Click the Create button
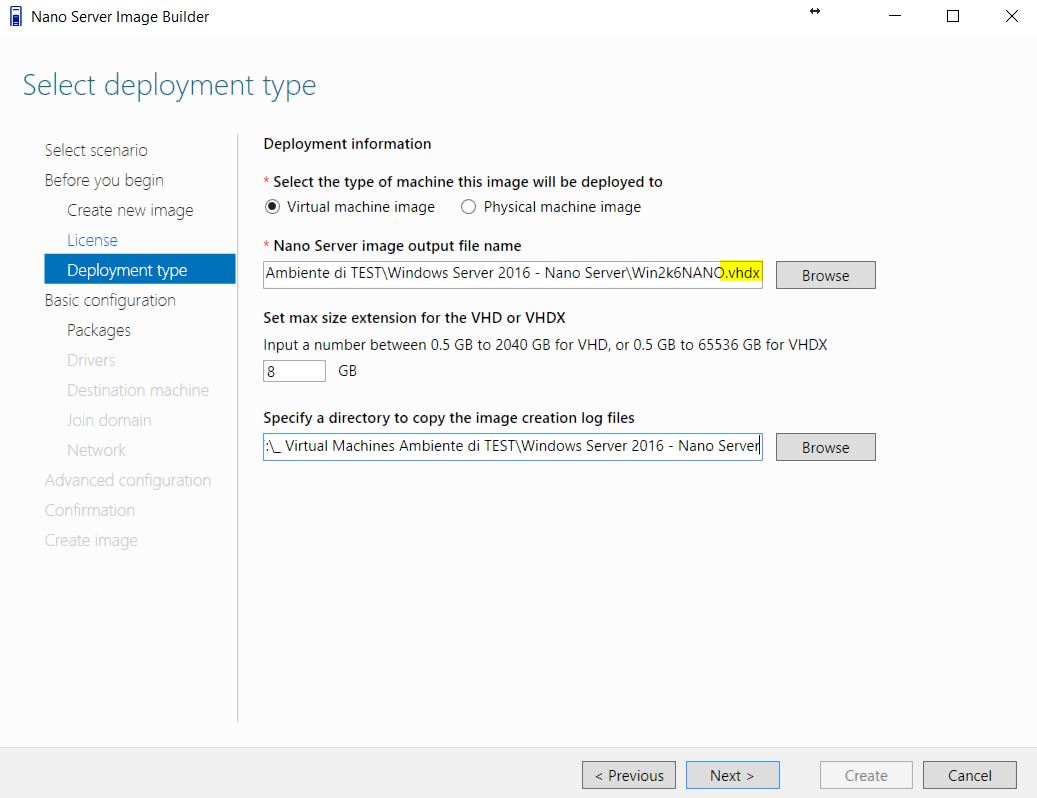Screen dimensions: 1037x798 866,775
